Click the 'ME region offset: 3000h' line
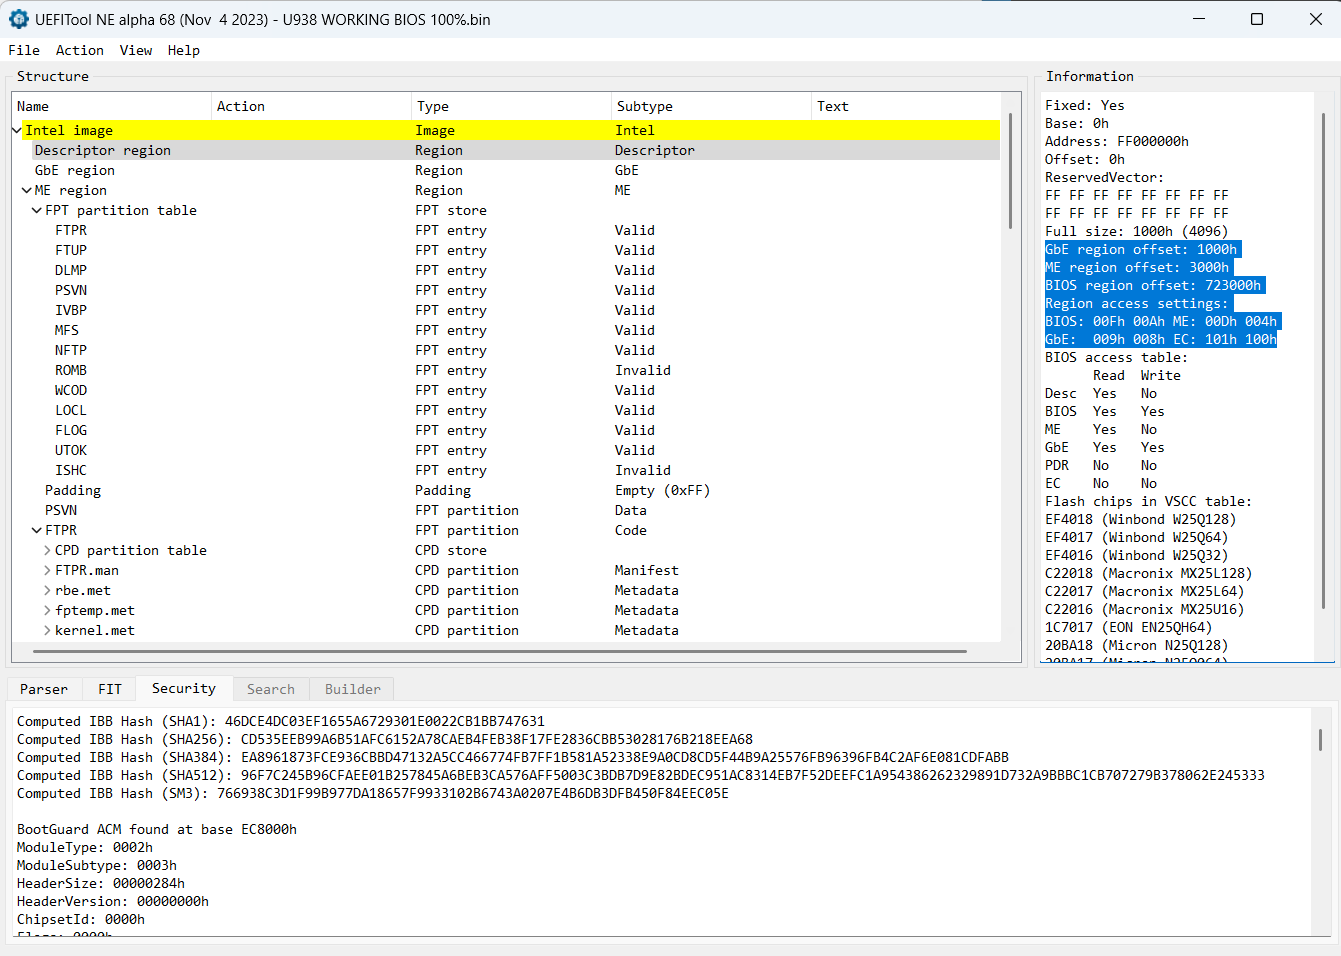Screen dimensions: 1341x956 (1137, 267)
